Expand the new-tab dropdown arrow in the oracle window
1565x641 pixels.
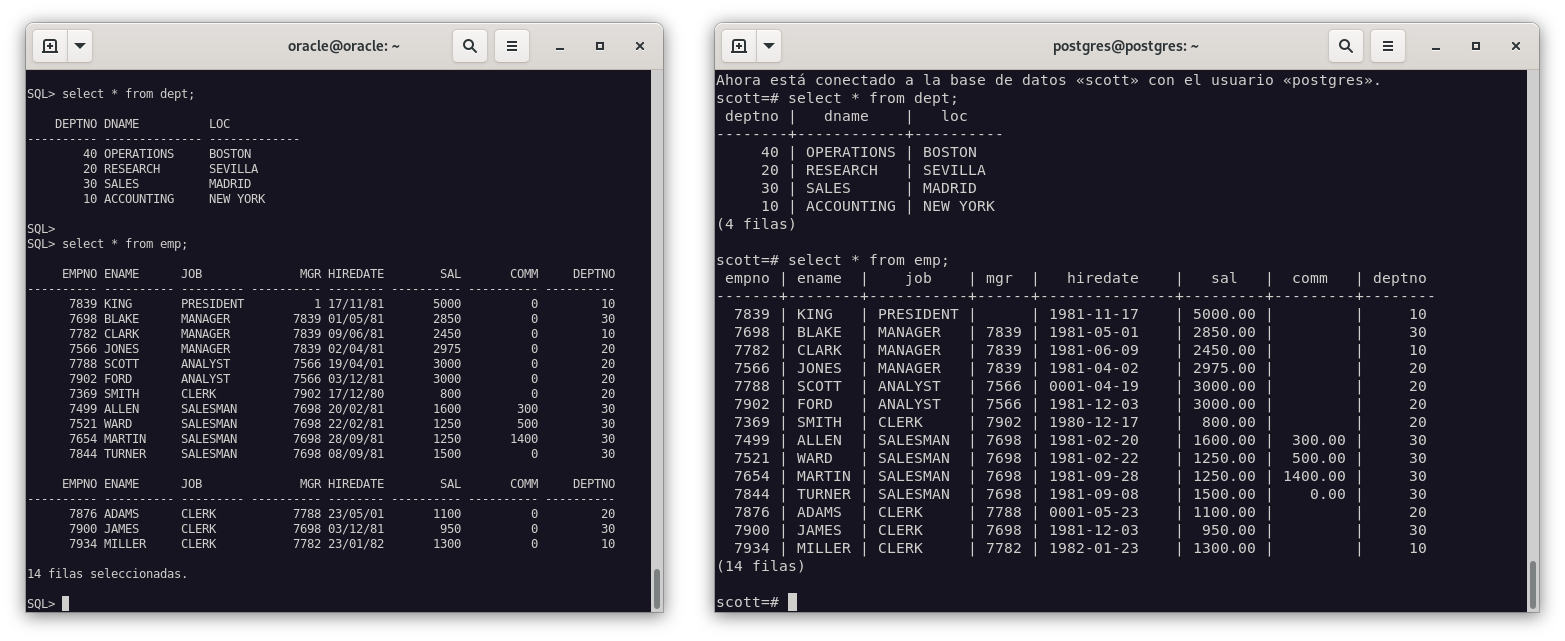click(x=80, y=46)
